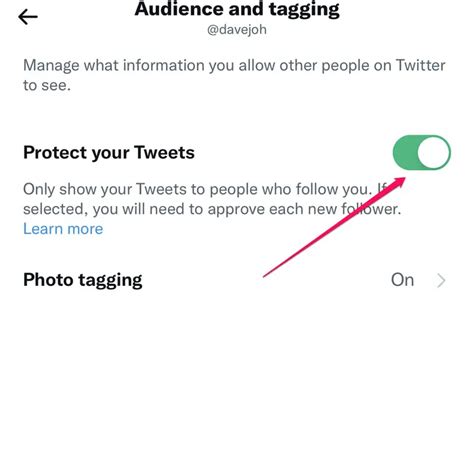Open the Learn more link
This screenshot has height=463, width=474.
(x=63, y=229)
